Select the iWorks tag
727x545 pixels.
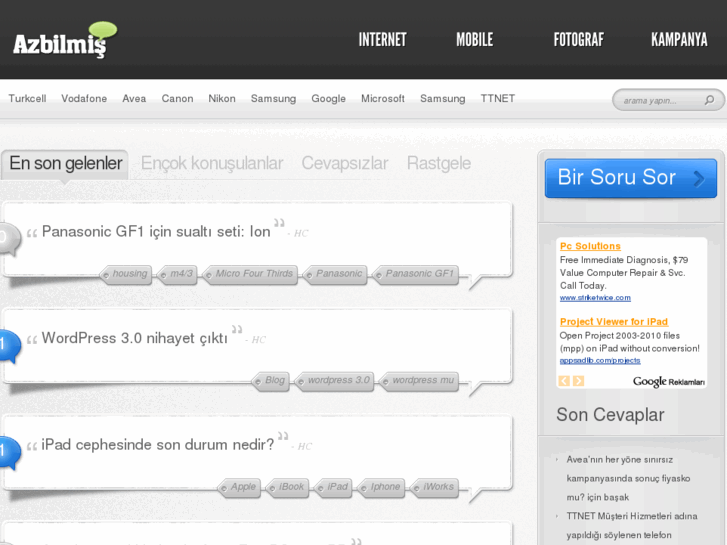pyautogui.click(x=434, y=487)
